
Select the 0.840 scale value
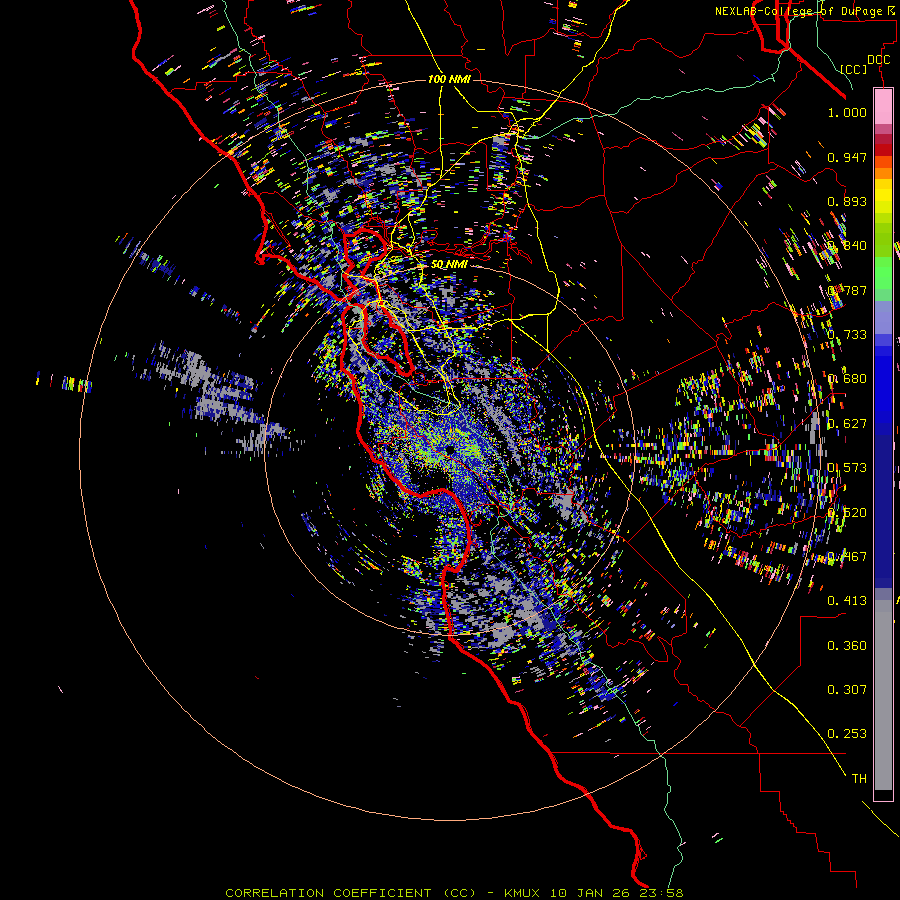point(847,246)
